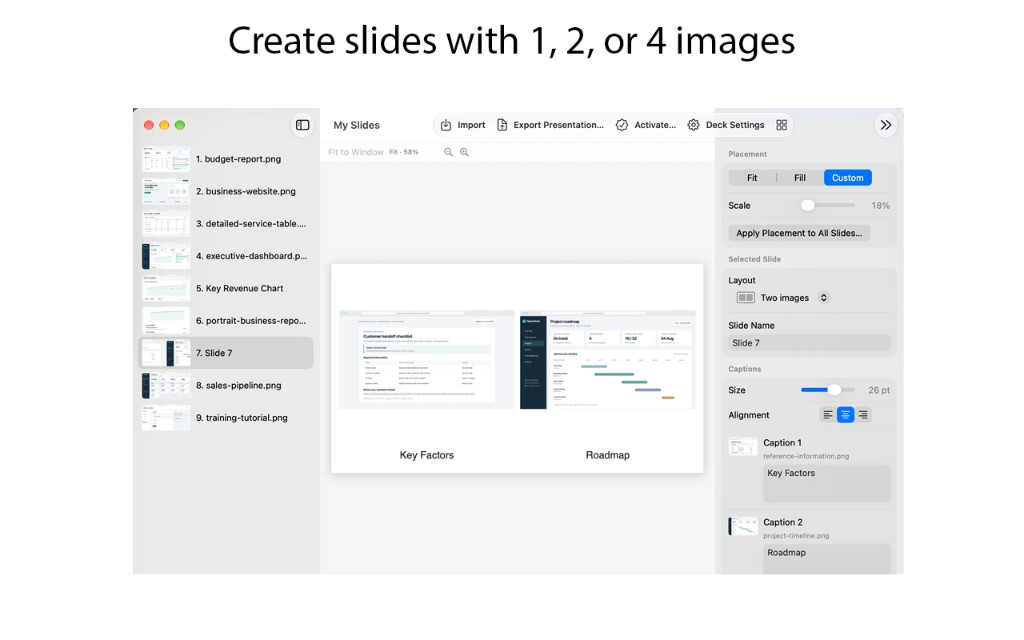1024x640 pixels.
Task: Select slide 8 sales-pipeline.png
Action: pyautogui.click(x=226, y=385)
